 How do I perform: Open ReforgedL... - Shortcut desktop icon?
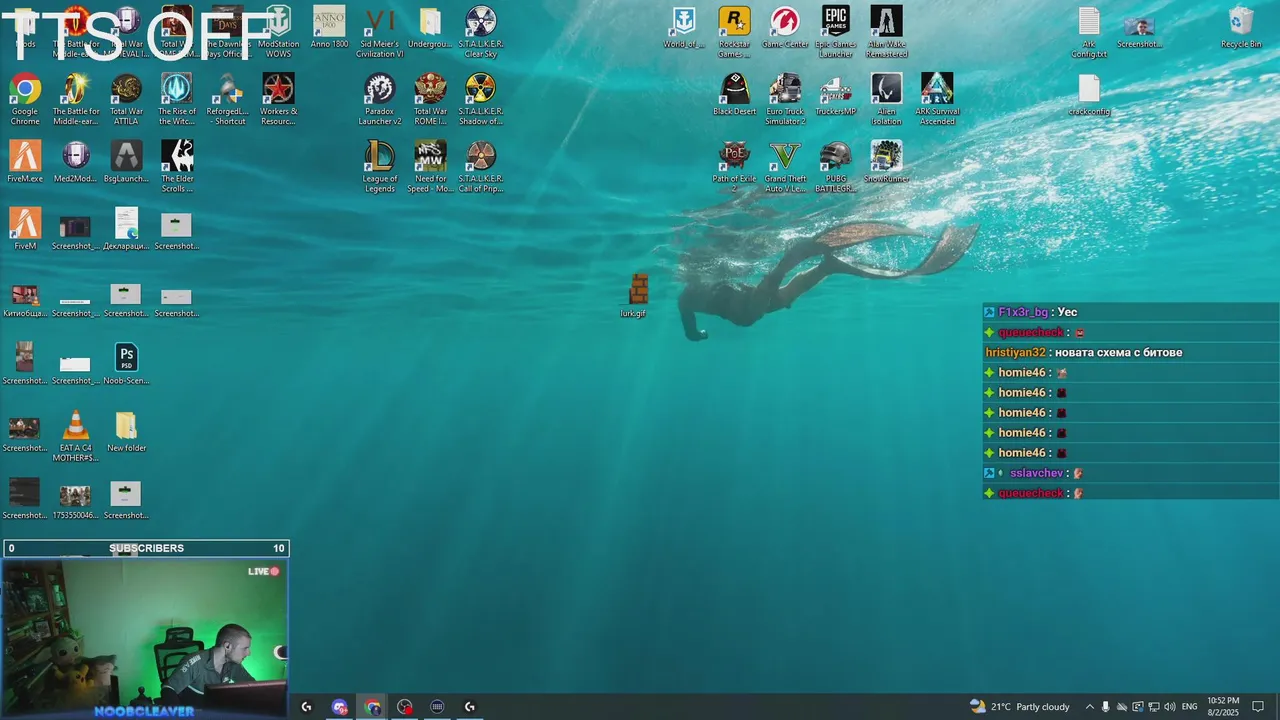pyautogui.click(x=228, y=99)
